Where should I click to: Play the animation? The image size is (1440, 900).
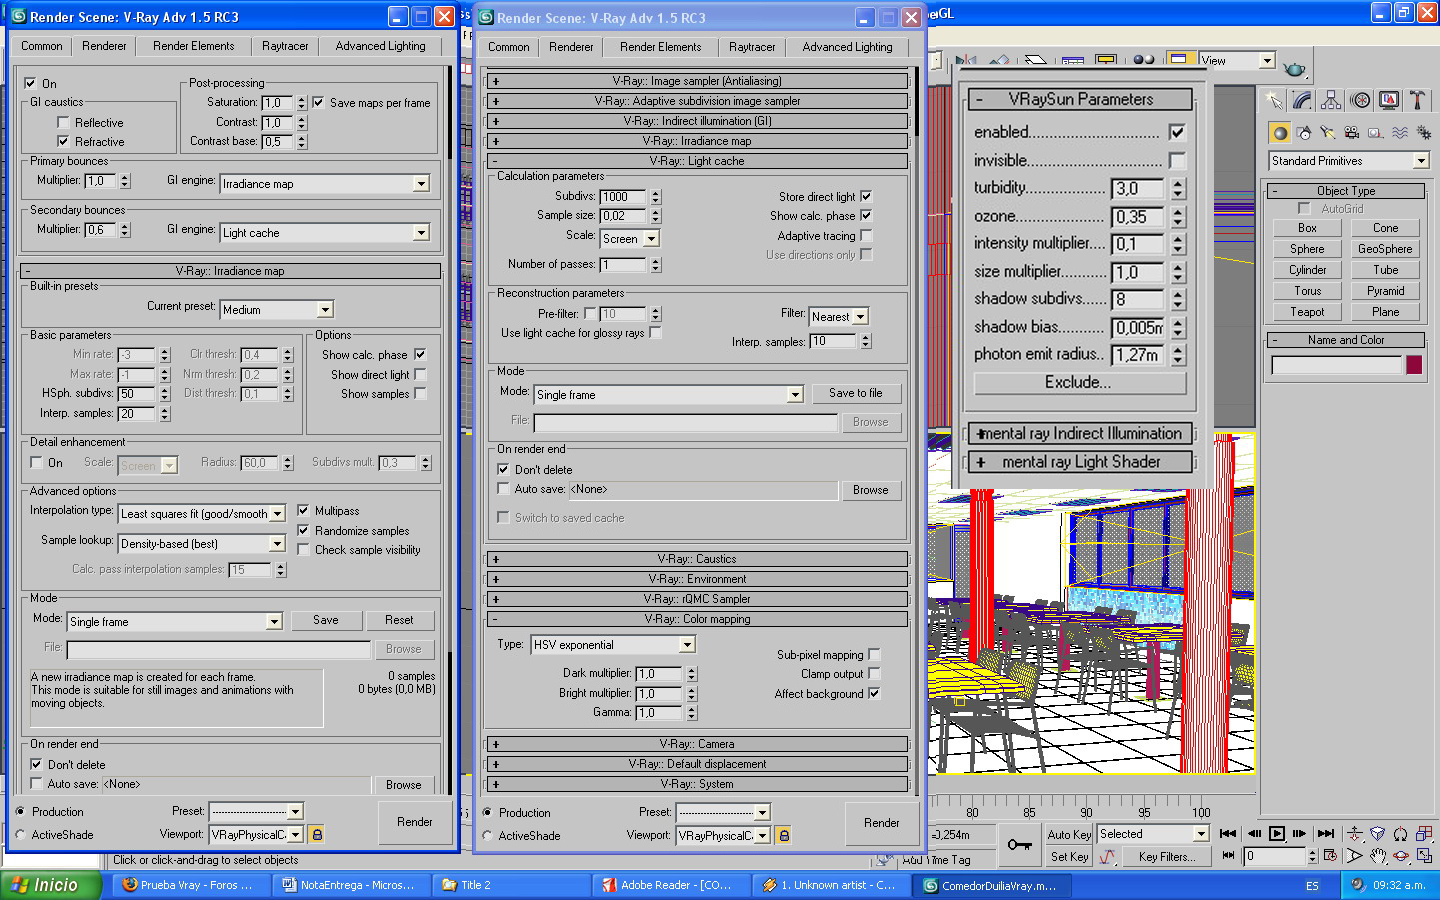point(1277,833)
